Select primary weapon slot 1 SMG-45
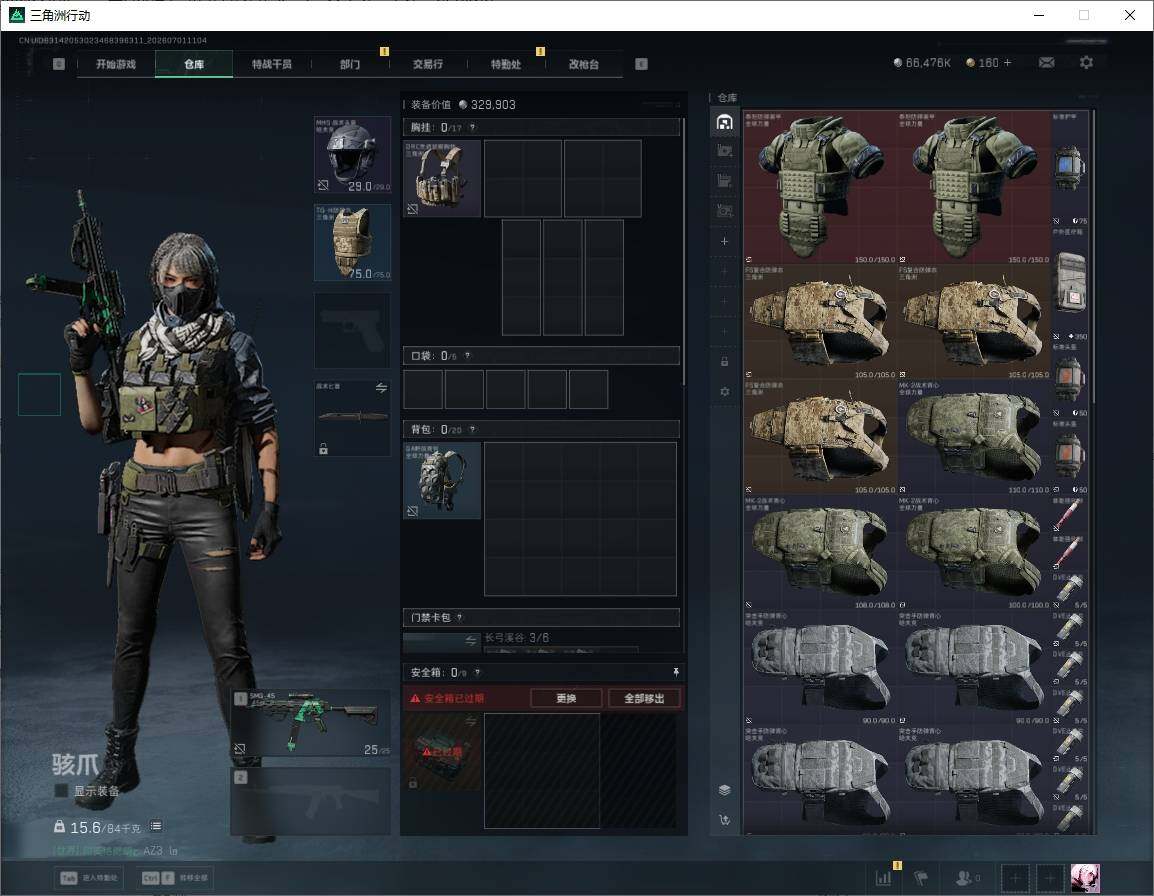The width and height of the screenshot is (1154, 896). point(311,722)
